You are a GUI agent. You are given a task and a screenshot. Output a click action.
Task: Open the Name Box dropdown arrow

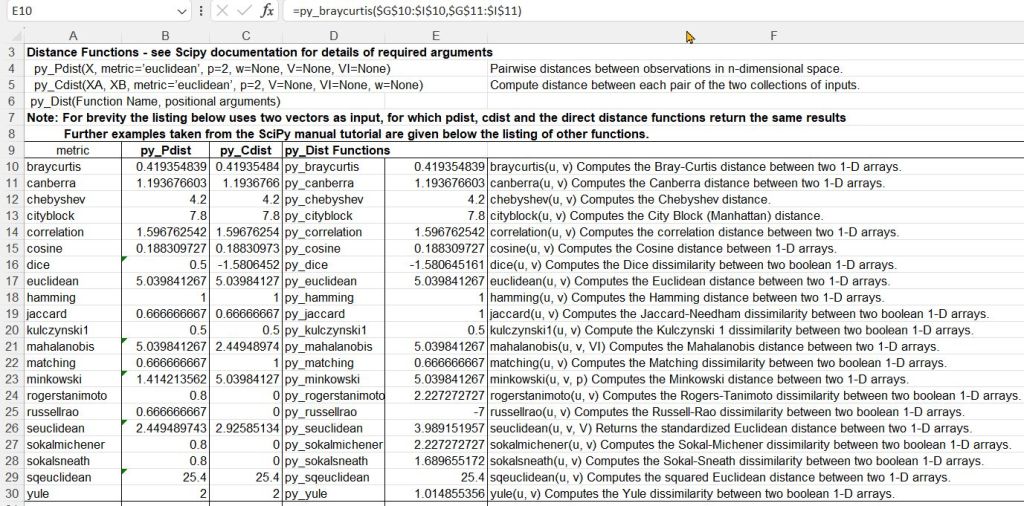(x=181, y=11)
